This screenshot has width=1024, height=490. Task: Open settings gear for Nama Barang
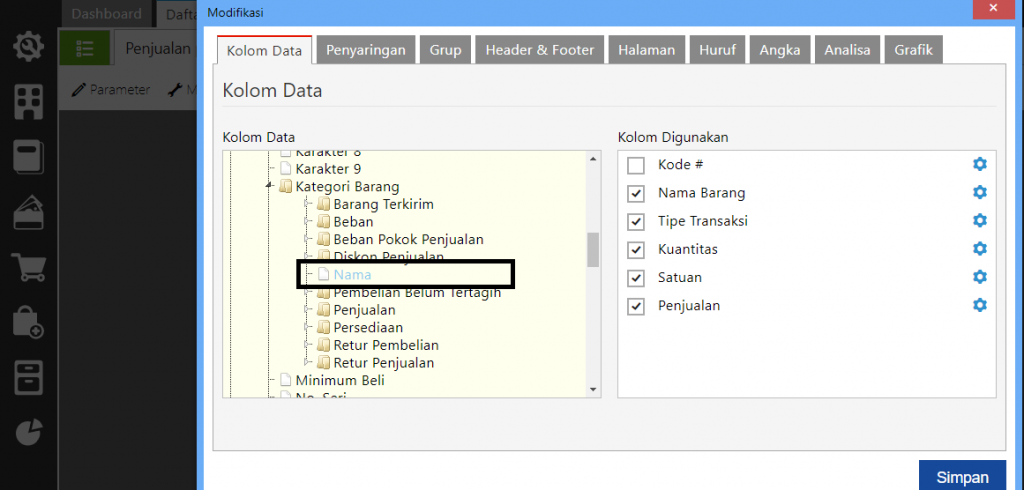[x=980, y=193]
